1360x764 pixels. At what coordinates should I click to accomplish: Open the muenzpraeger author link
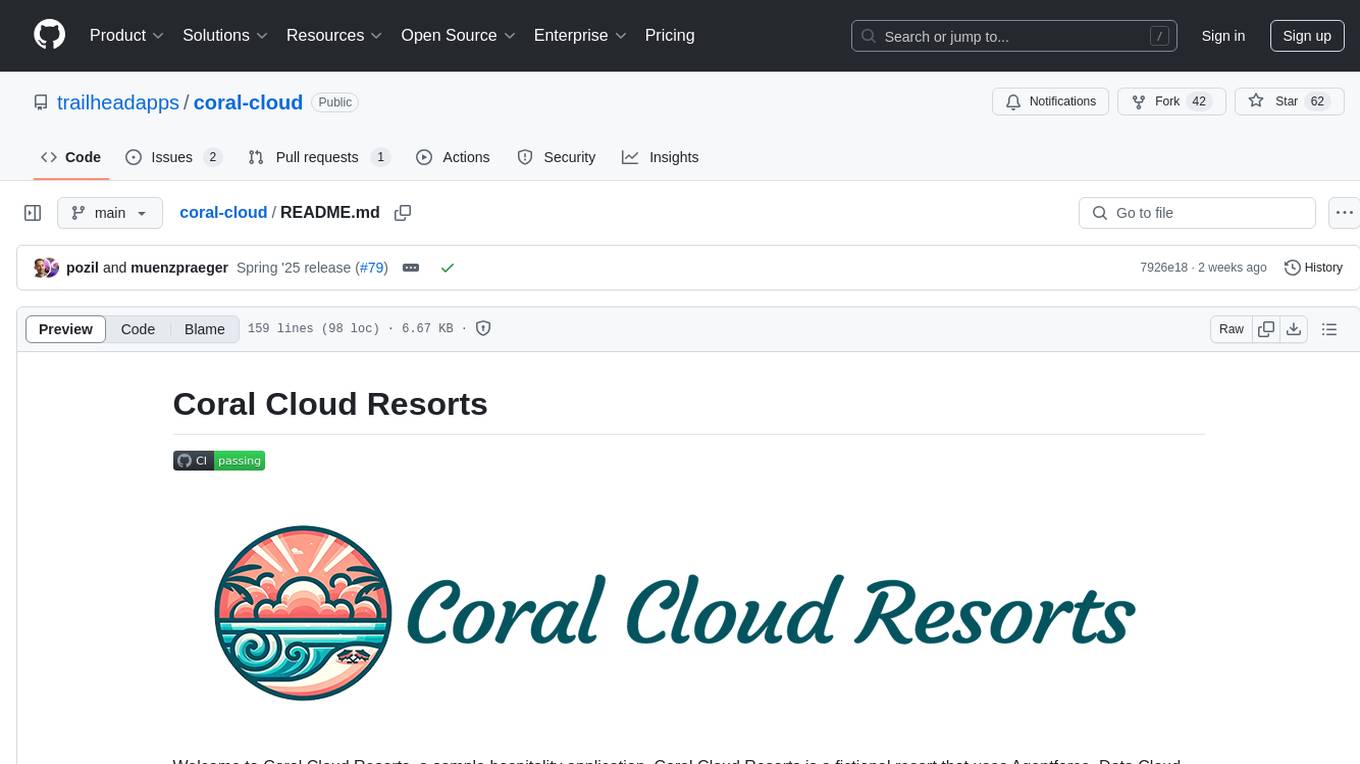tap(179, 267)
